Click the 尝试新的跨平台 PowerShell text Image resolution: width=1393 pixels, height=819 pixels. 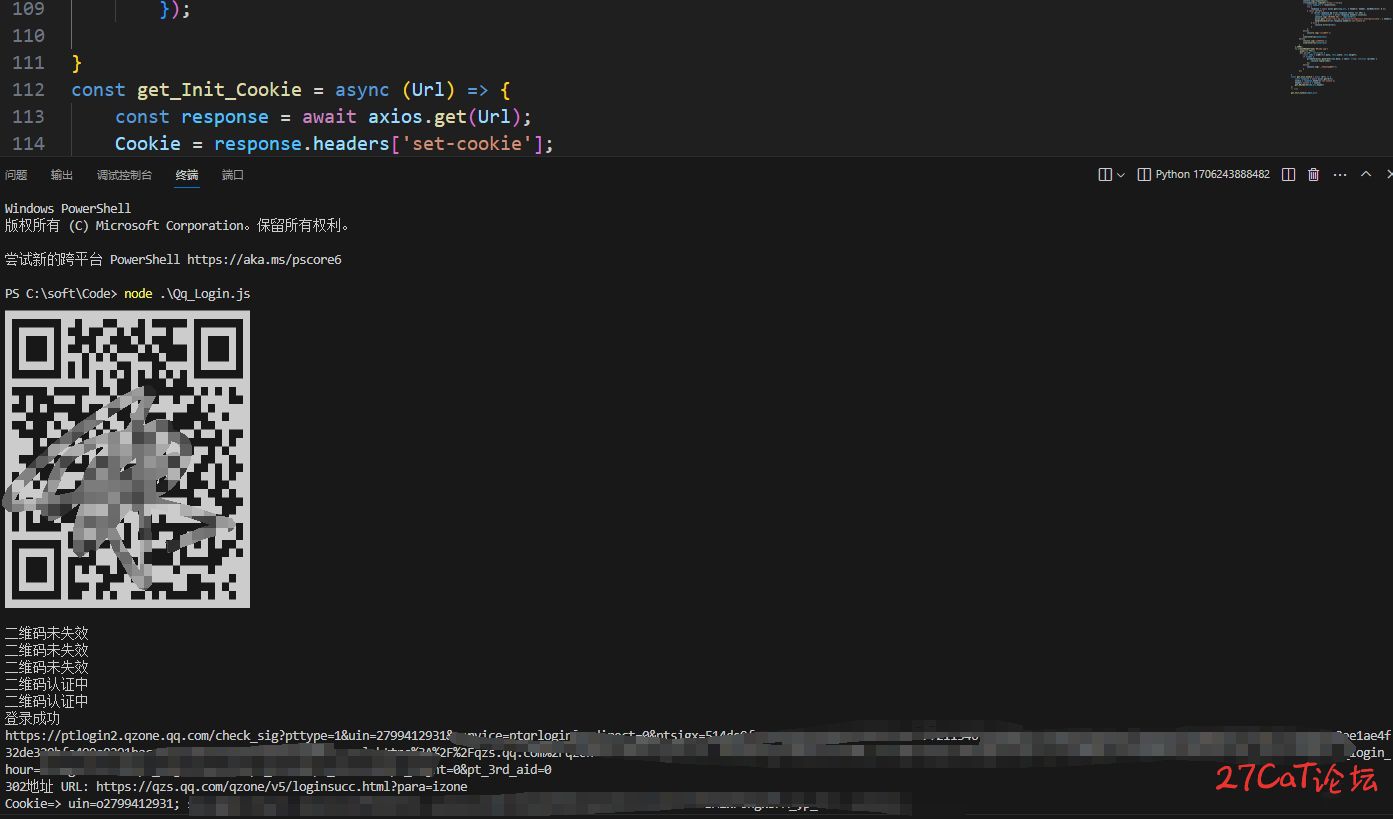93,259
